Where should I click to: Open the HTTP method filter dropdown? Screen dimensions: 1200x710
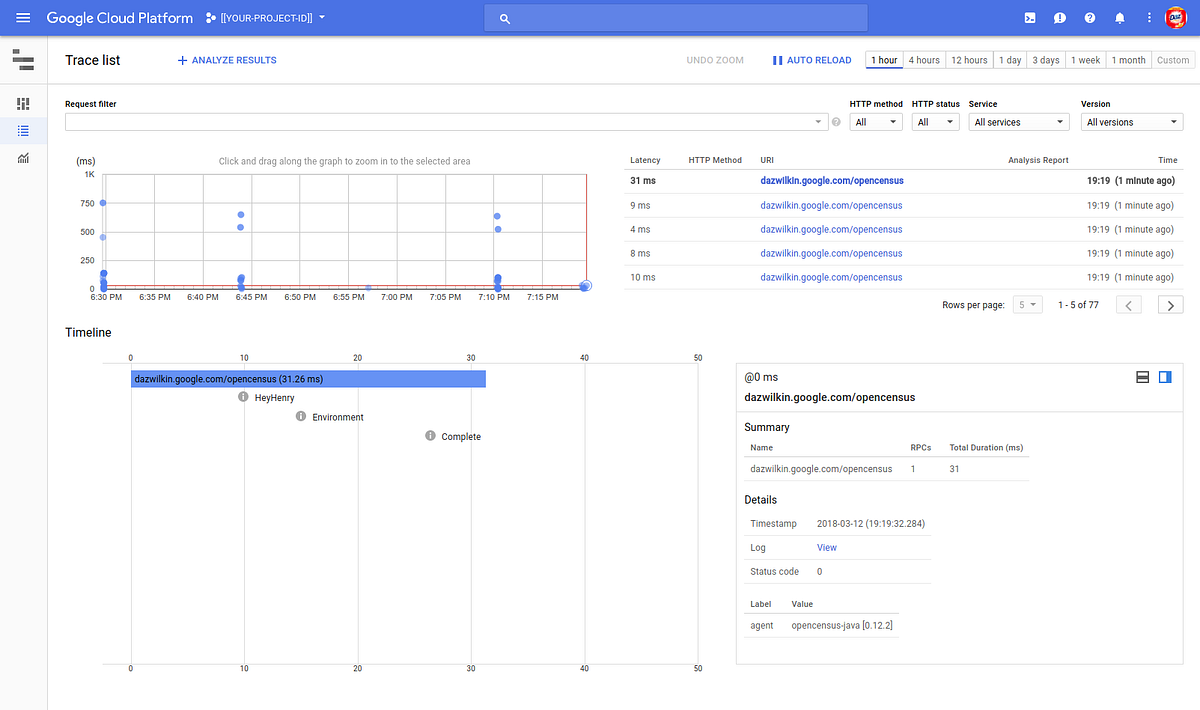(876, 121)
